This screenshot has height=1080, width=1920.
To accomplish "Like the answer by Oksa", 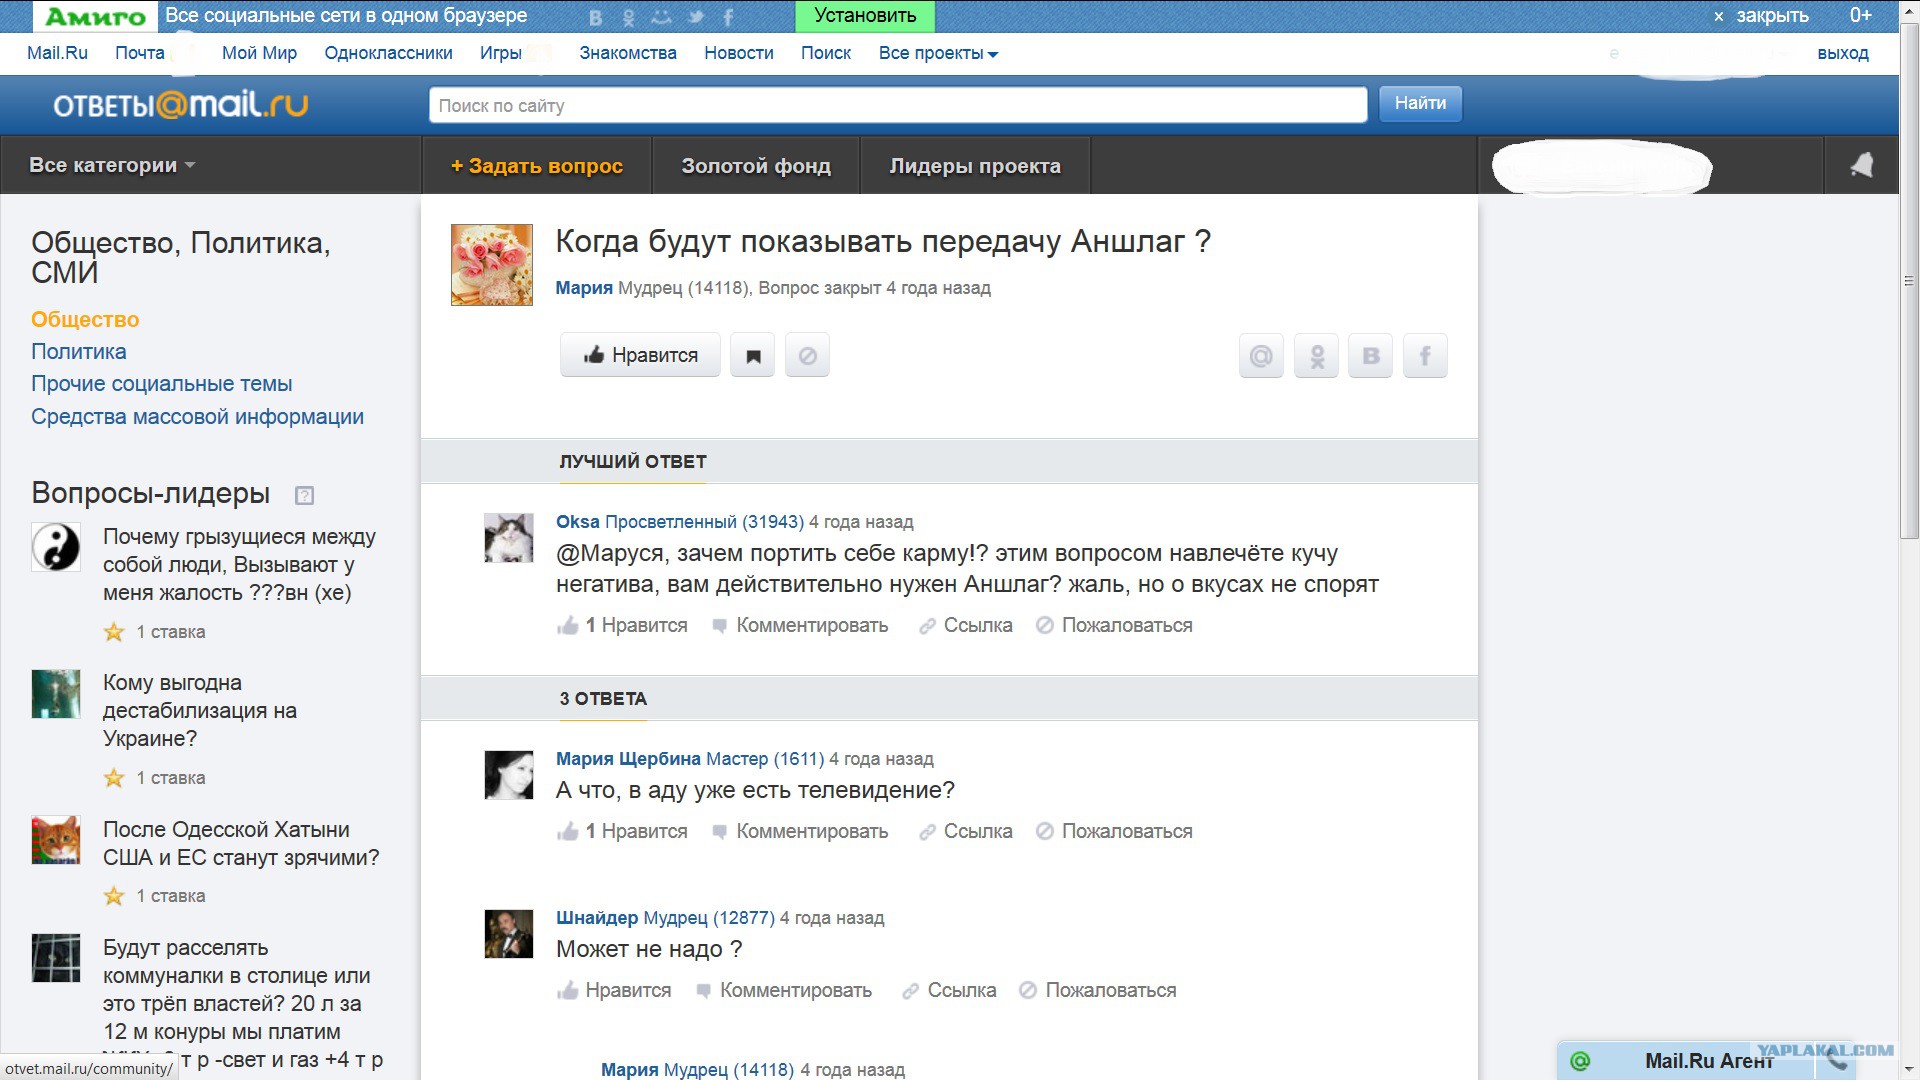I will point(623,626).
